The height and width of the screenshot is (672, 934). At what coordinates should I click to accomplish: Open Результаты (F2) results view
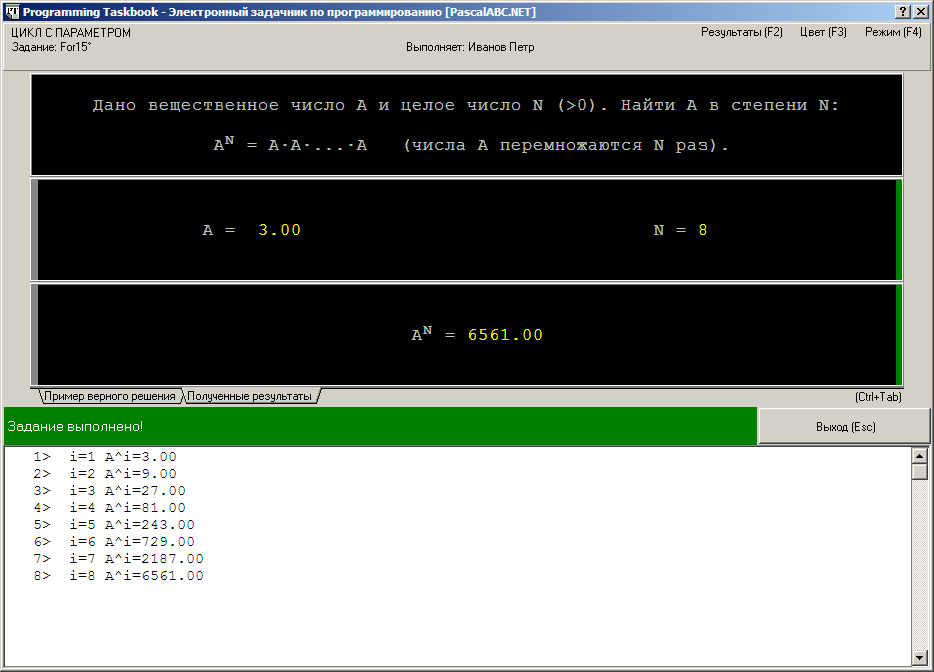pyautogui.click(x=742, y=32)
